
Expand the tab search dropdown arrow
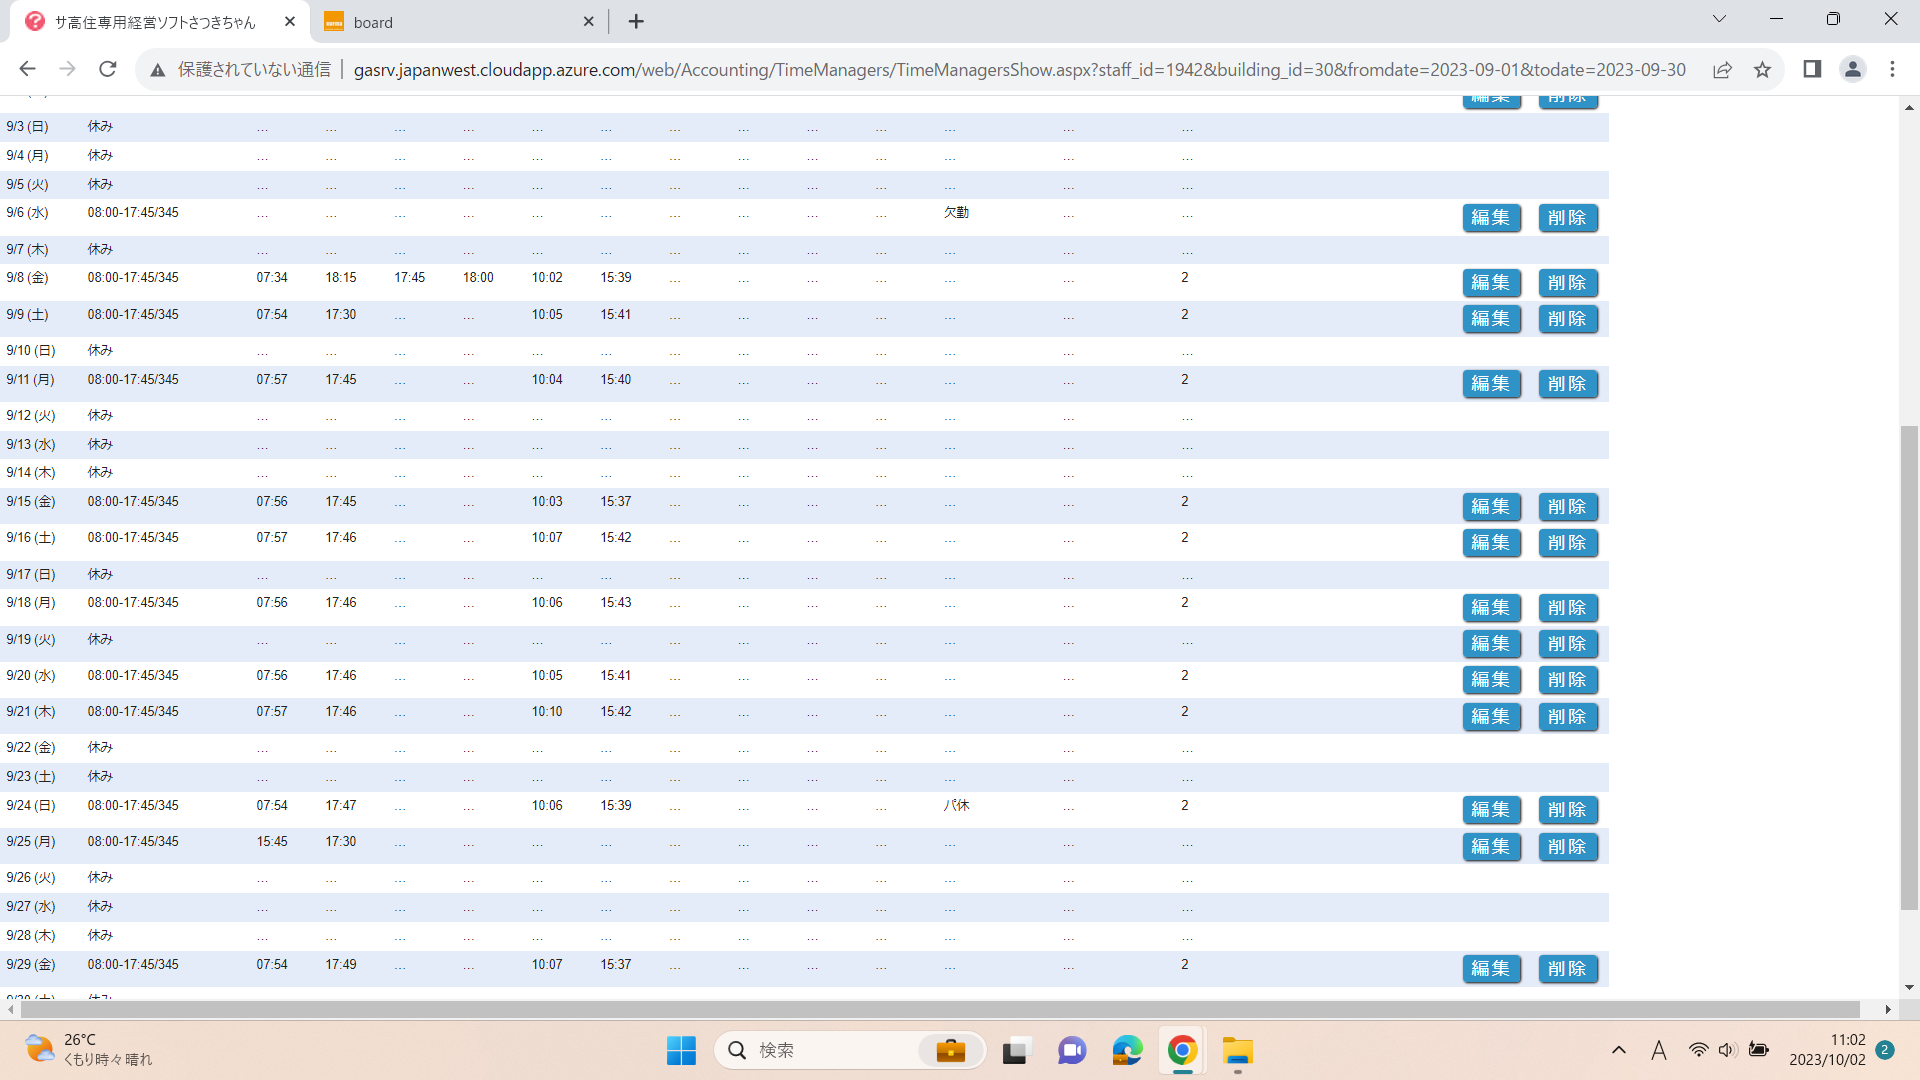pos(1719,19)
